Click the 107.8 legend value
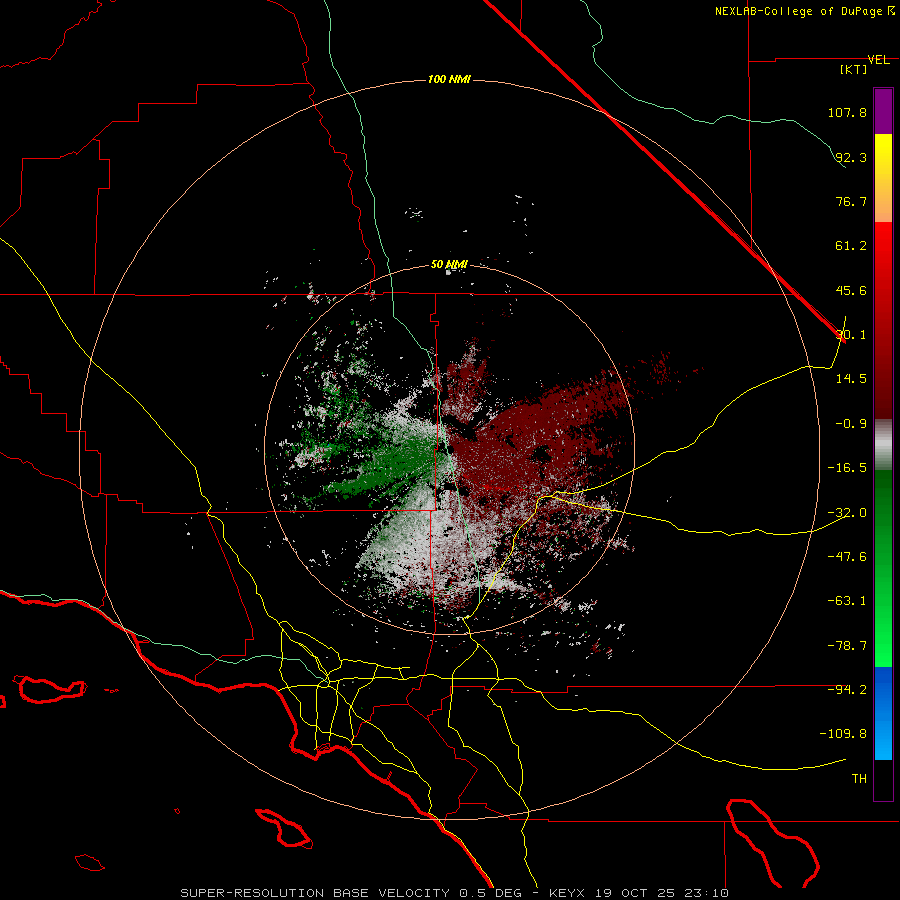 point(847,112)
